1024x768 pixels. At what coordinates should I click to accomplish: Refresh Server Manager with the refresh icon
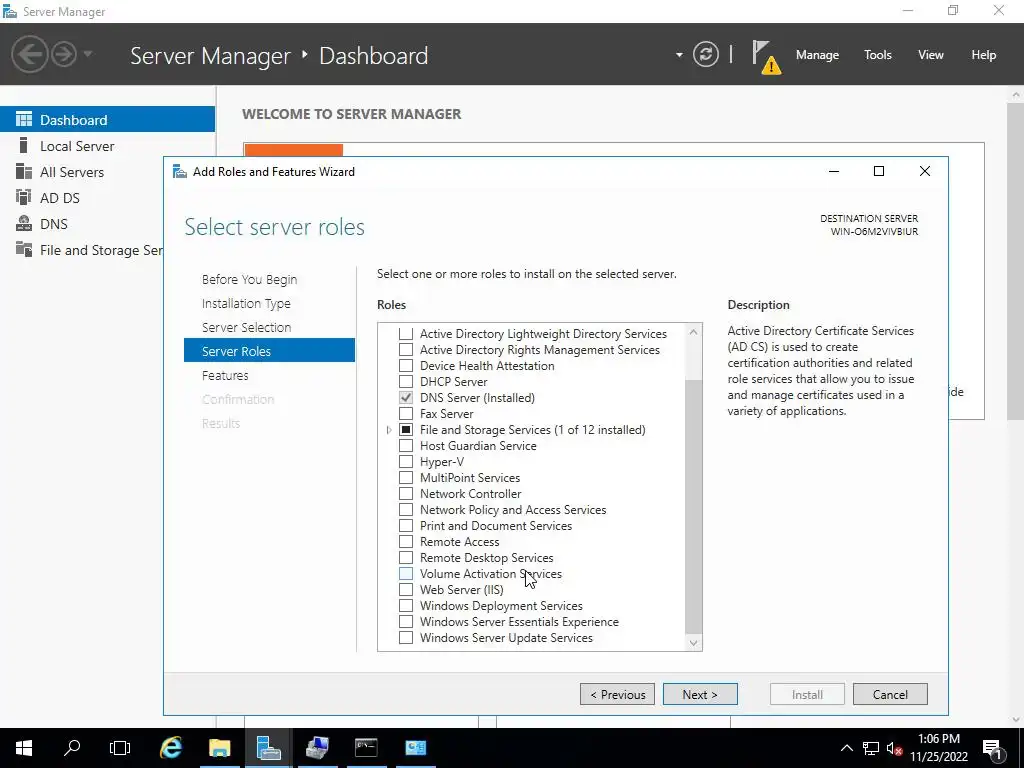pos(706,54)
